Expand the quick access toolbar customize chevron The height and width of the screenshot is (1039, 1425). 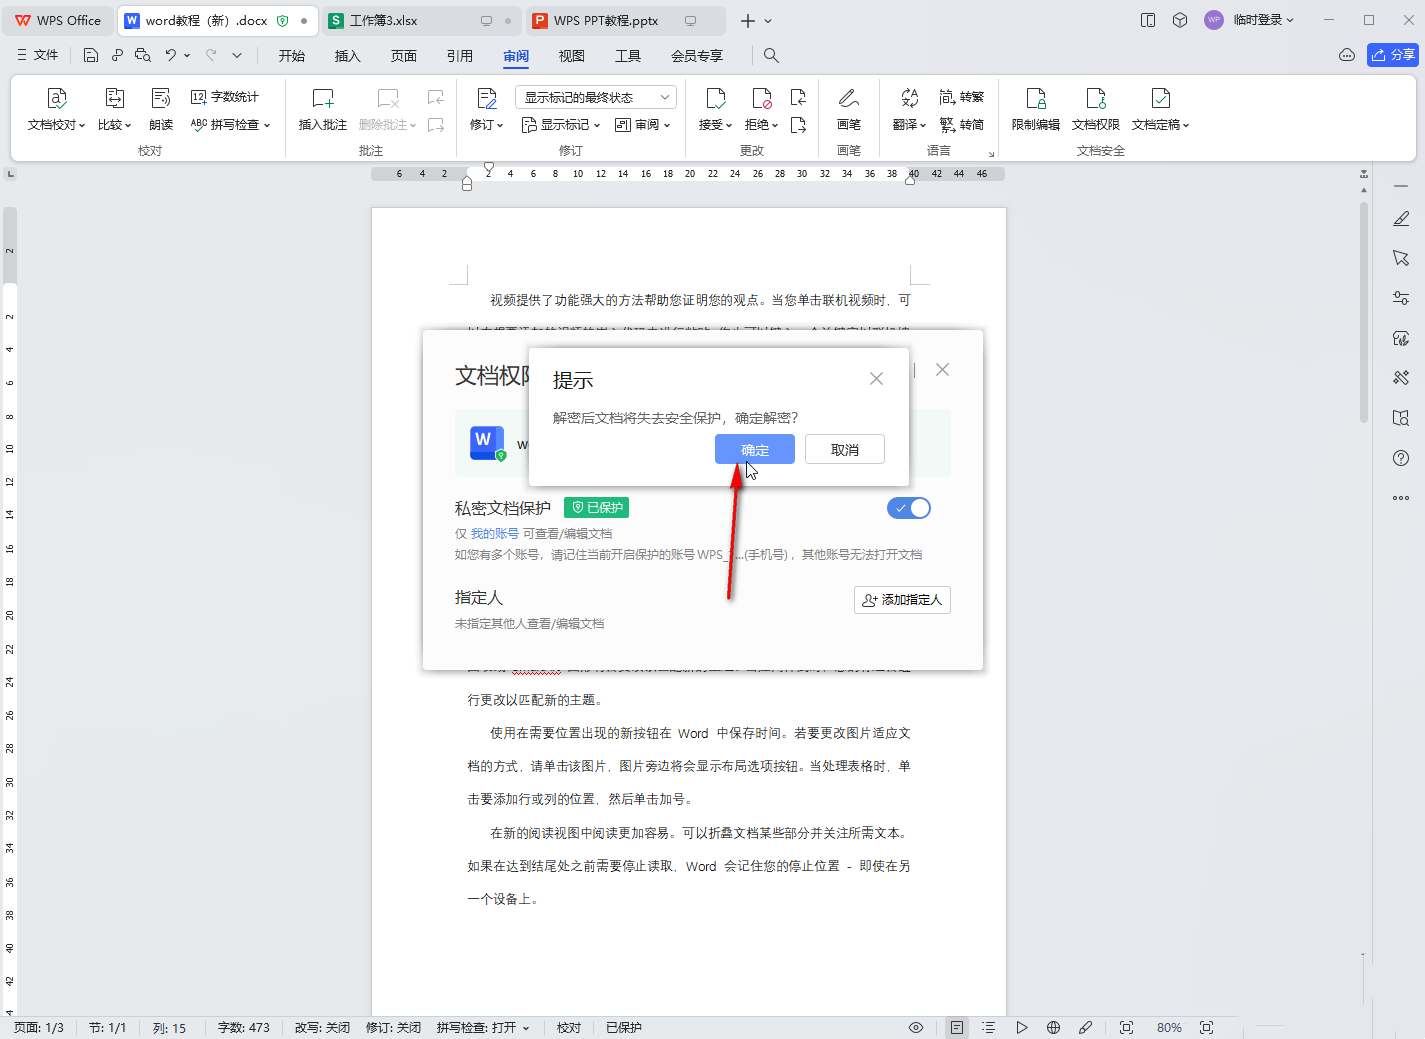pyautogui.click(x=237, y=55)
